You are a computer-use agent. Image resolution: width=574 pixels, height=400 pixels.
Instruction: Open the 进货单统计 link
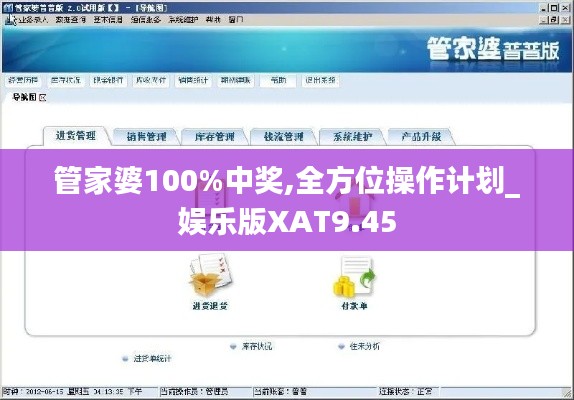[152, 359]
